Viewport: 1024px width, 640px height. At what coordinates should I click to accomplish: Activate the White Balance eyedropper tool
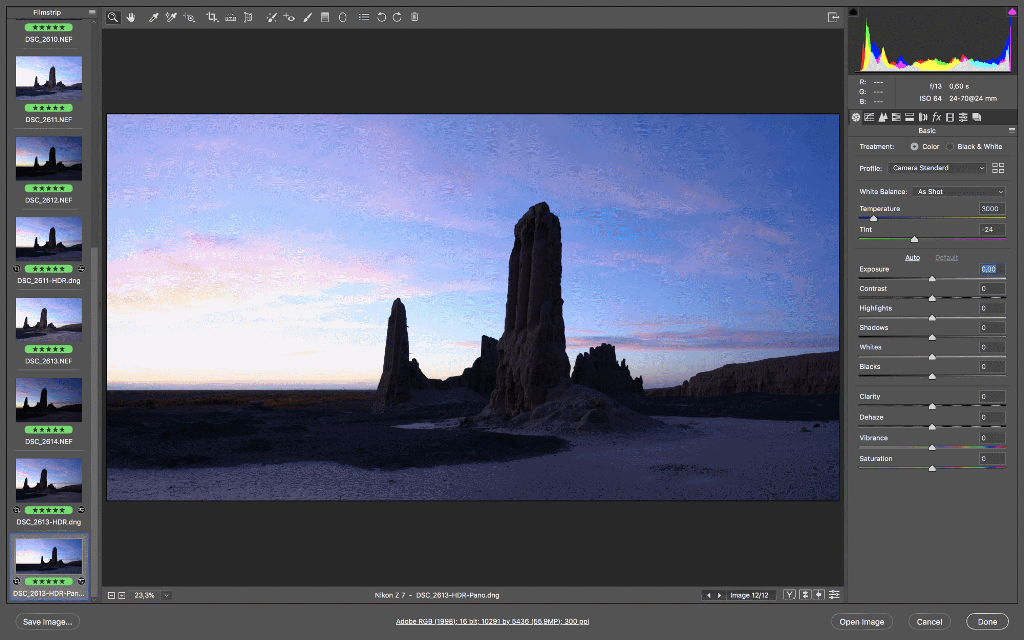(151, 17)
